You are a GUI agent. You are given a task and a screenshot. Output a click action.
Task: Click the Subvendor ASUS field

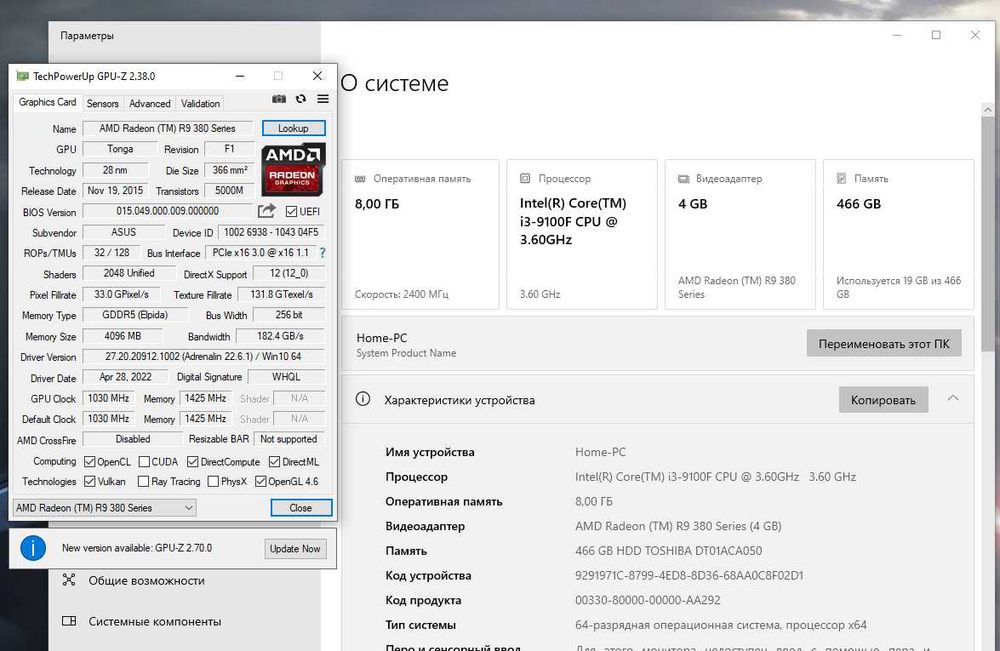pos(124,232)
